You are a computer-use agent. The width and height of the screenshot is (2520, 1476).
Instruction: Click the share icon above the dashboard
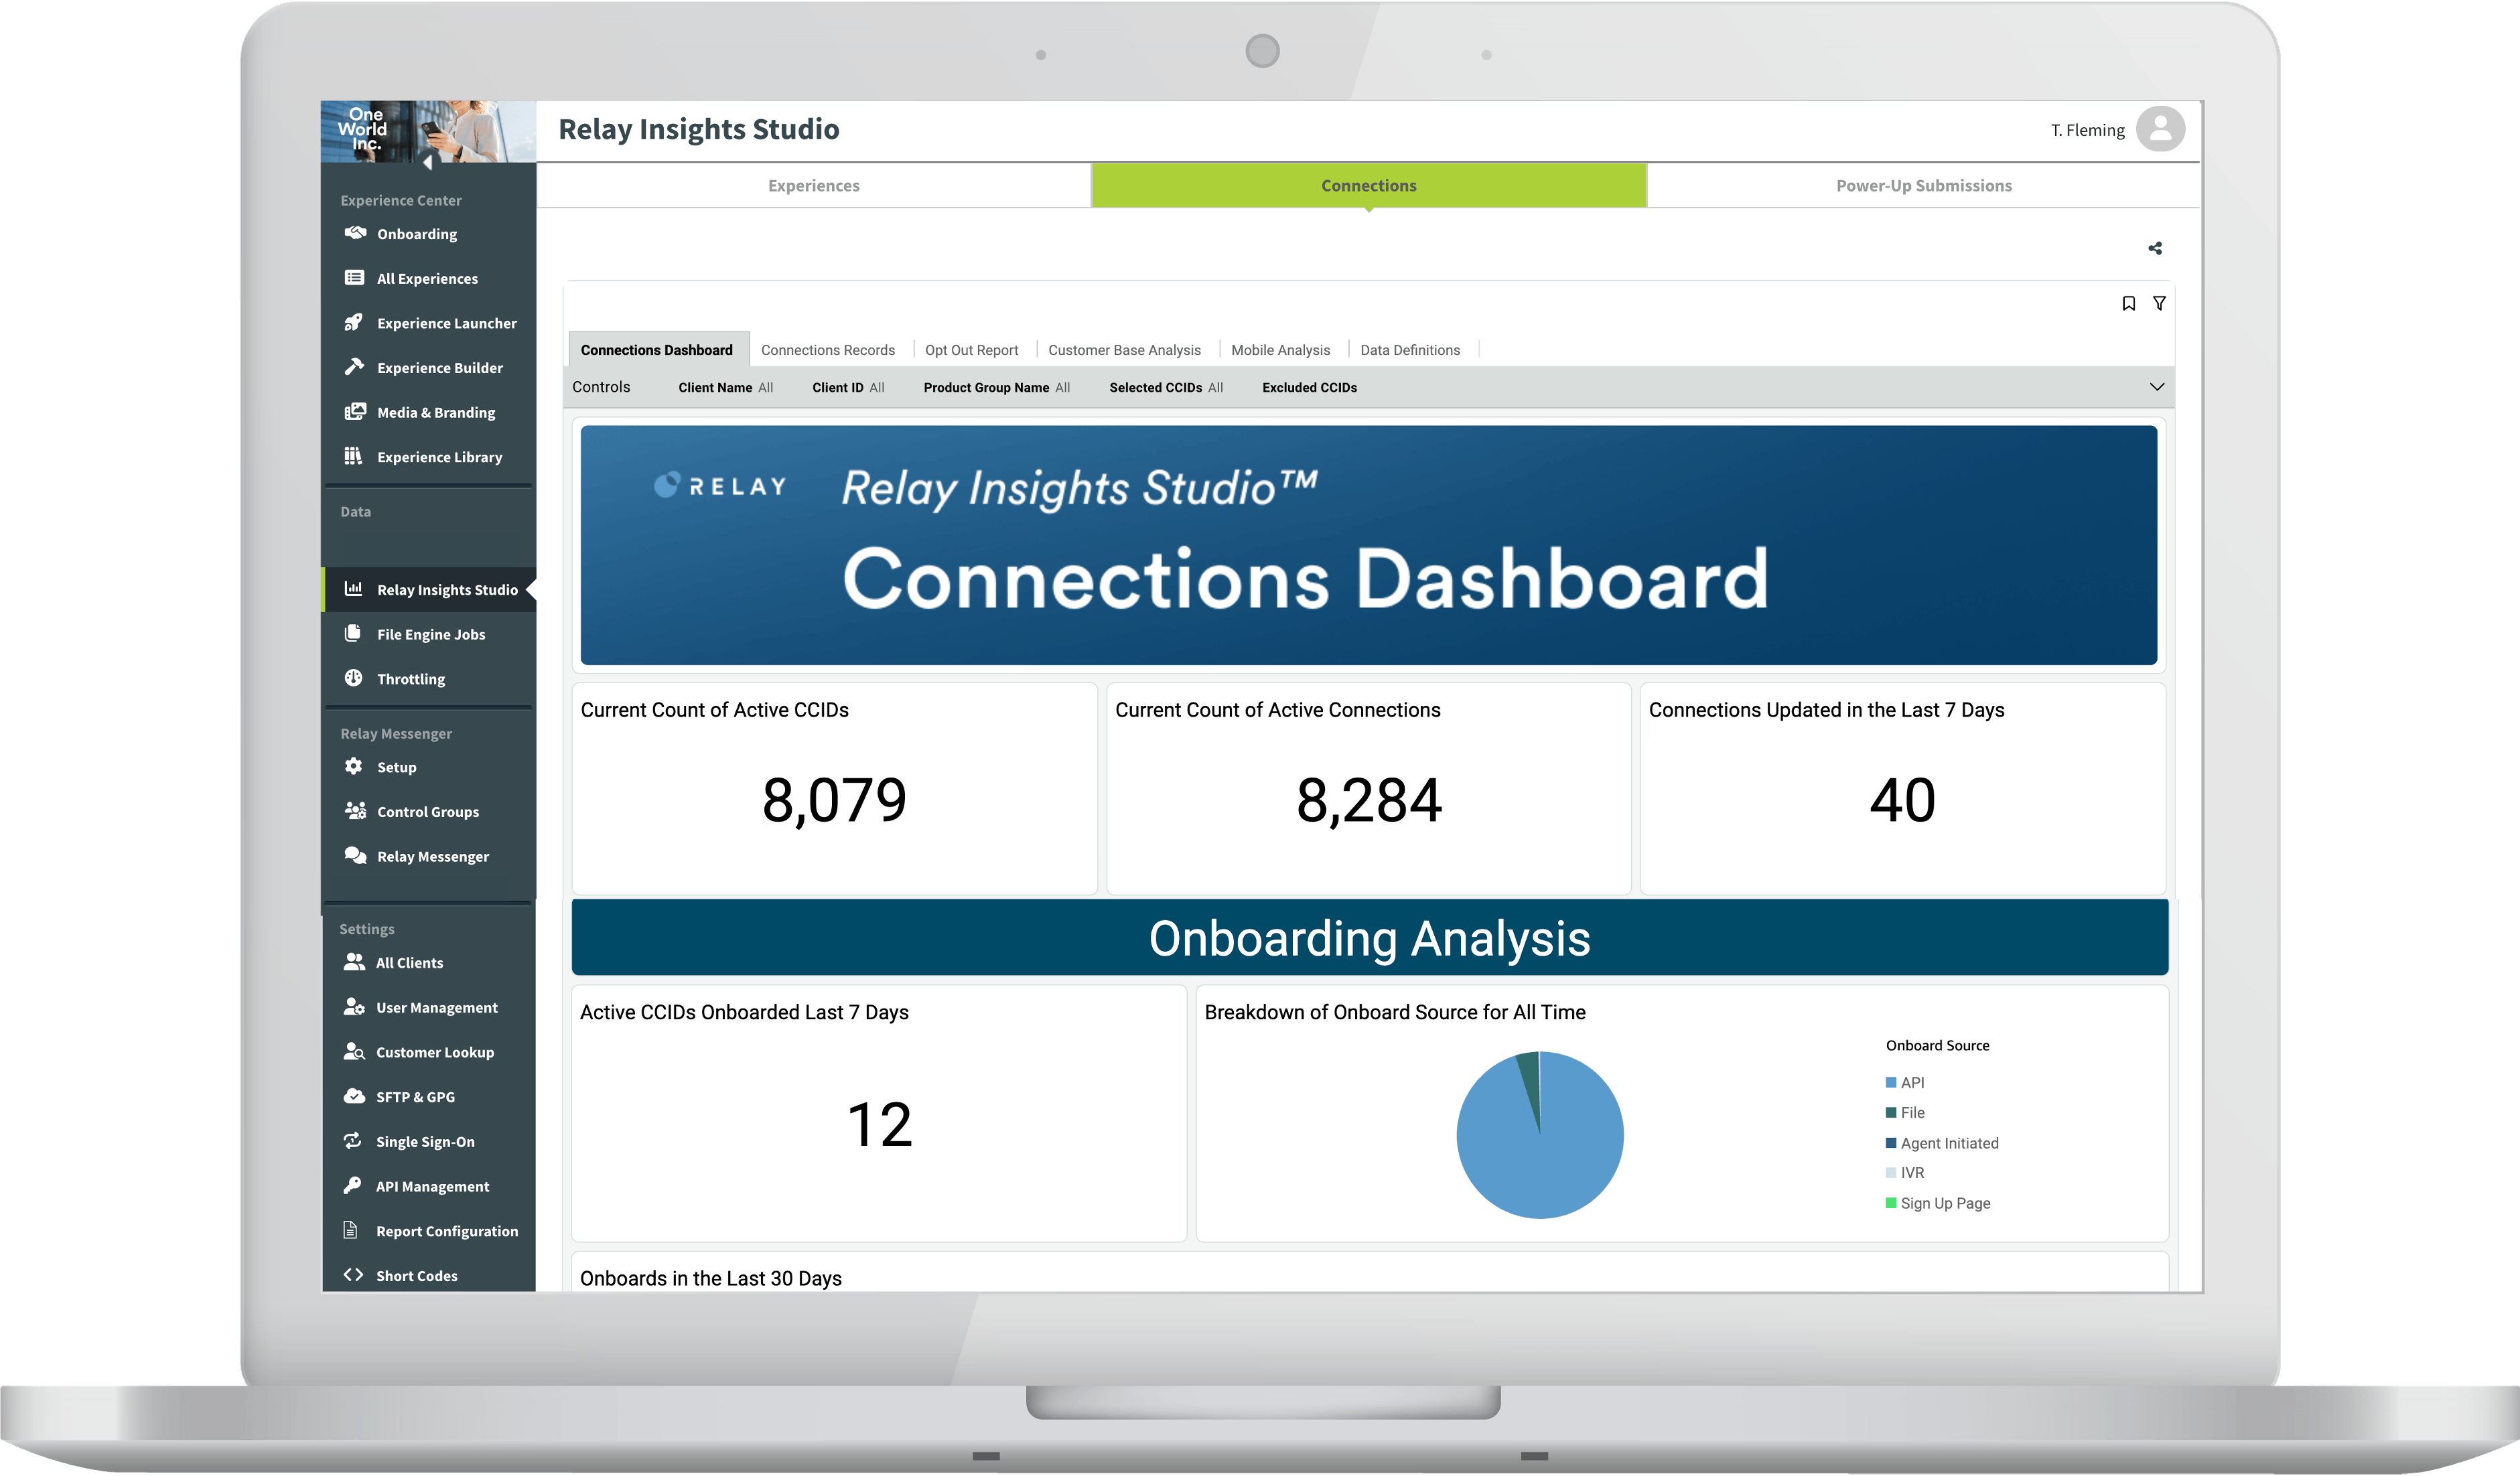click(x=2155, y=248)
